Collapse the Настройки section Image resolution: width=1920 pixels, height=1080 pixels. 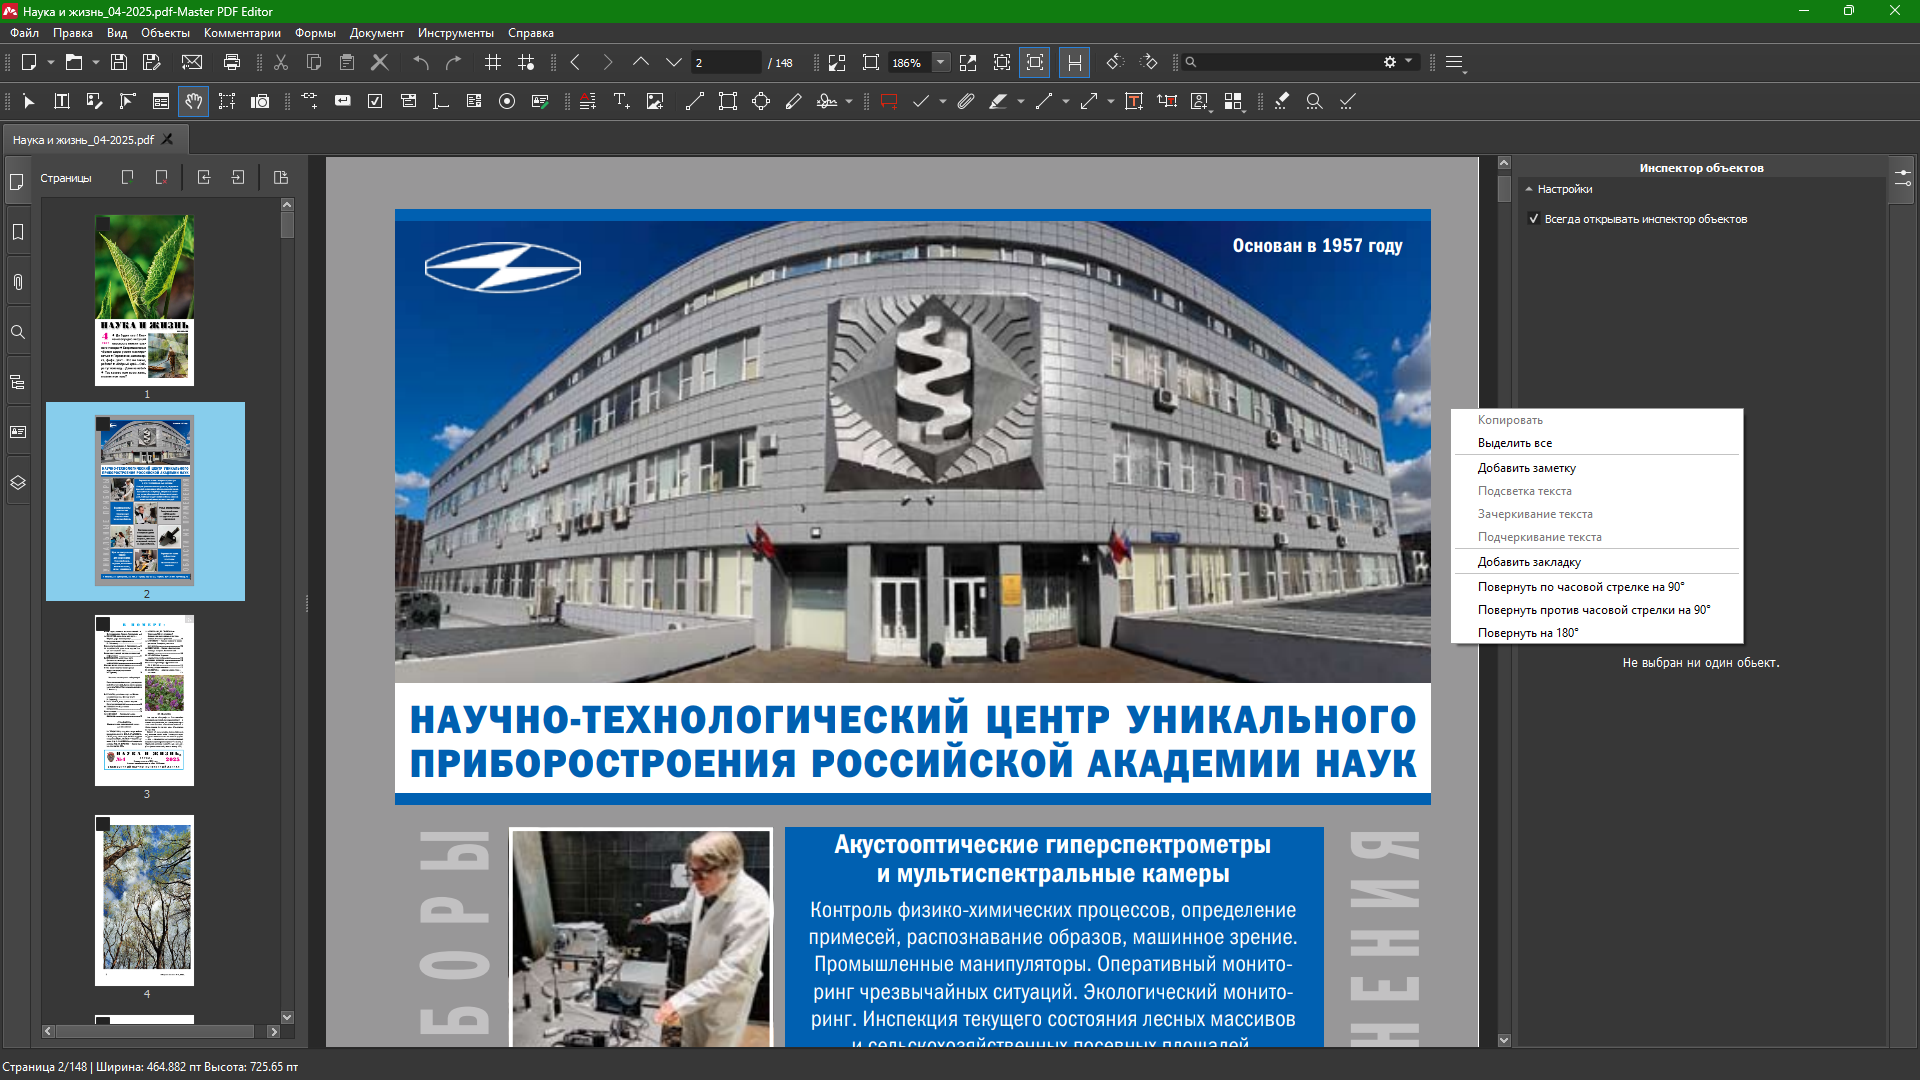point(1529,189)
